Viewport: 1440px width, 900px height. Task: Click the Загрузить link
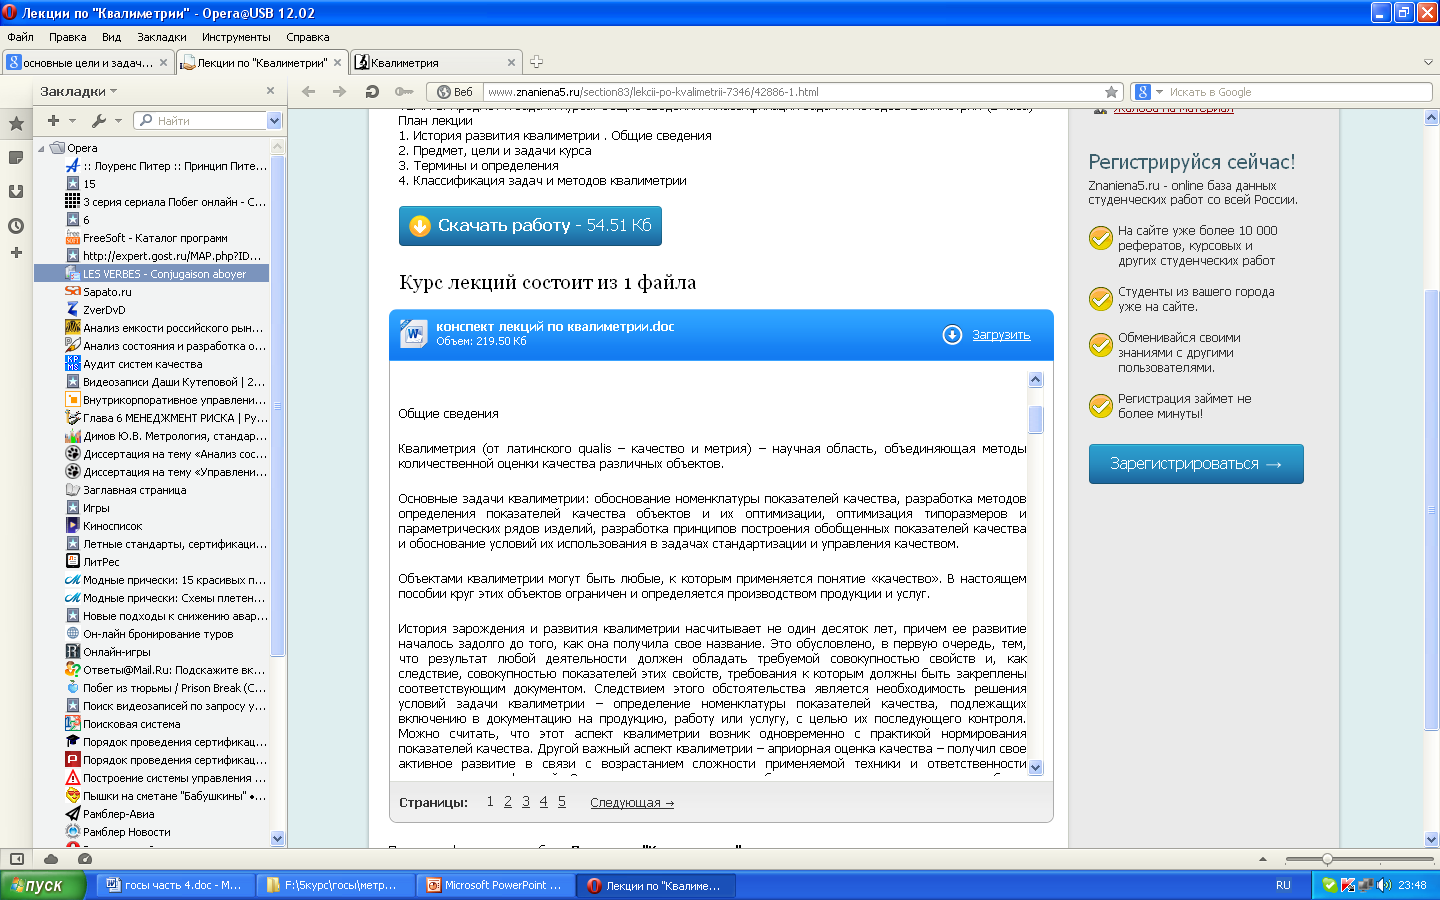pos(1001,335)
